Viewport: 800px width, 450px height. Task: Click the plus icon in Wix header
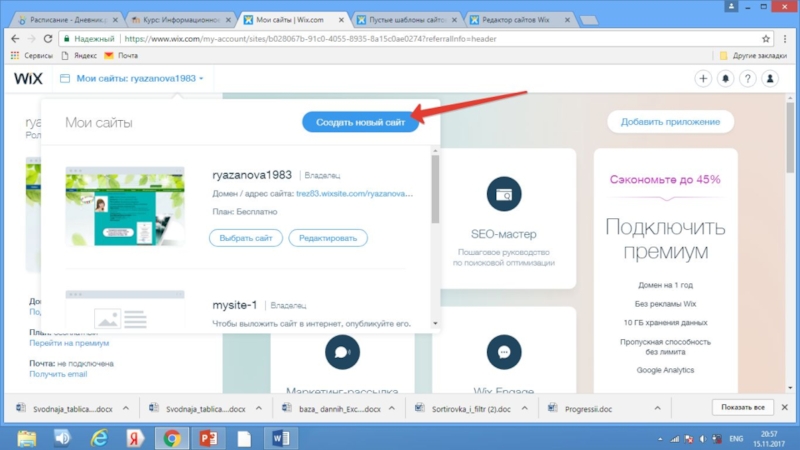pyautogui.click(x=703, y=79)
